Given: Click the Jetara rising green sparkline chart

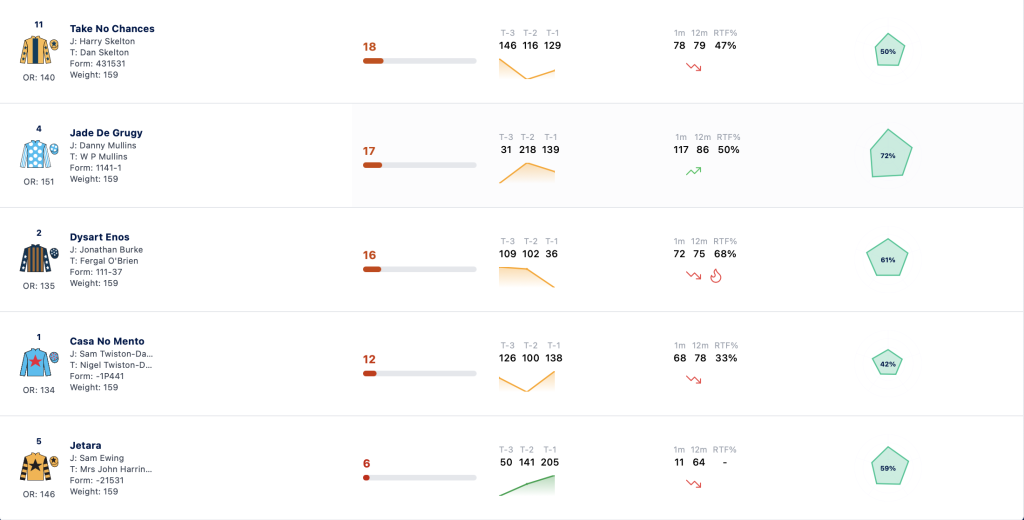Looking at the screenshot, I should [526, 485].
